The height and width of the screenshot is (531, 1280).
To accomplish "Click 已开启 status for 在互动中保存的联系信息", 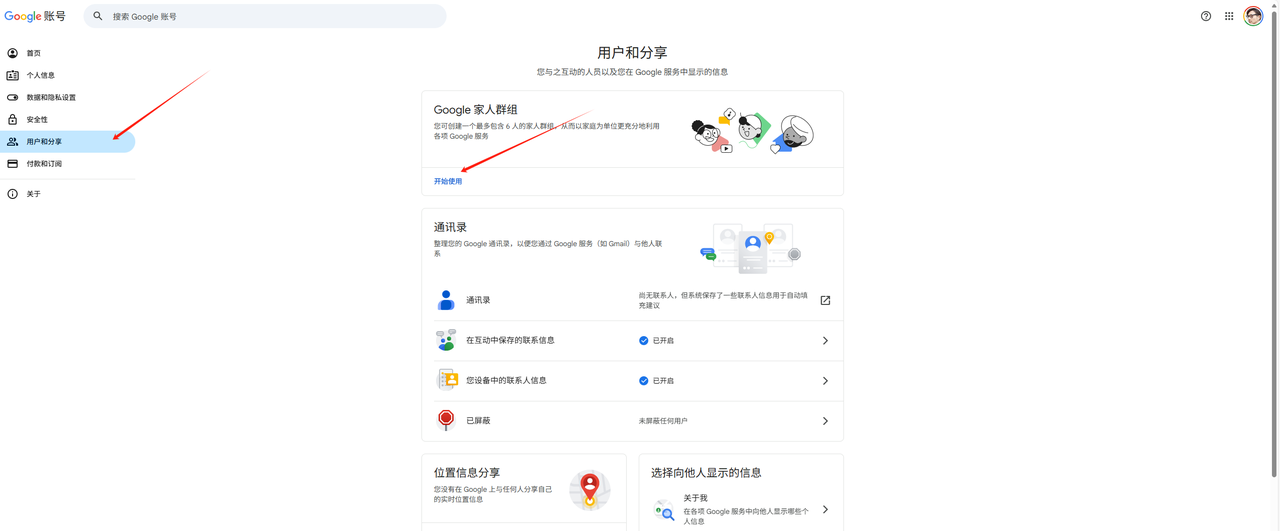I will (657, 341).
